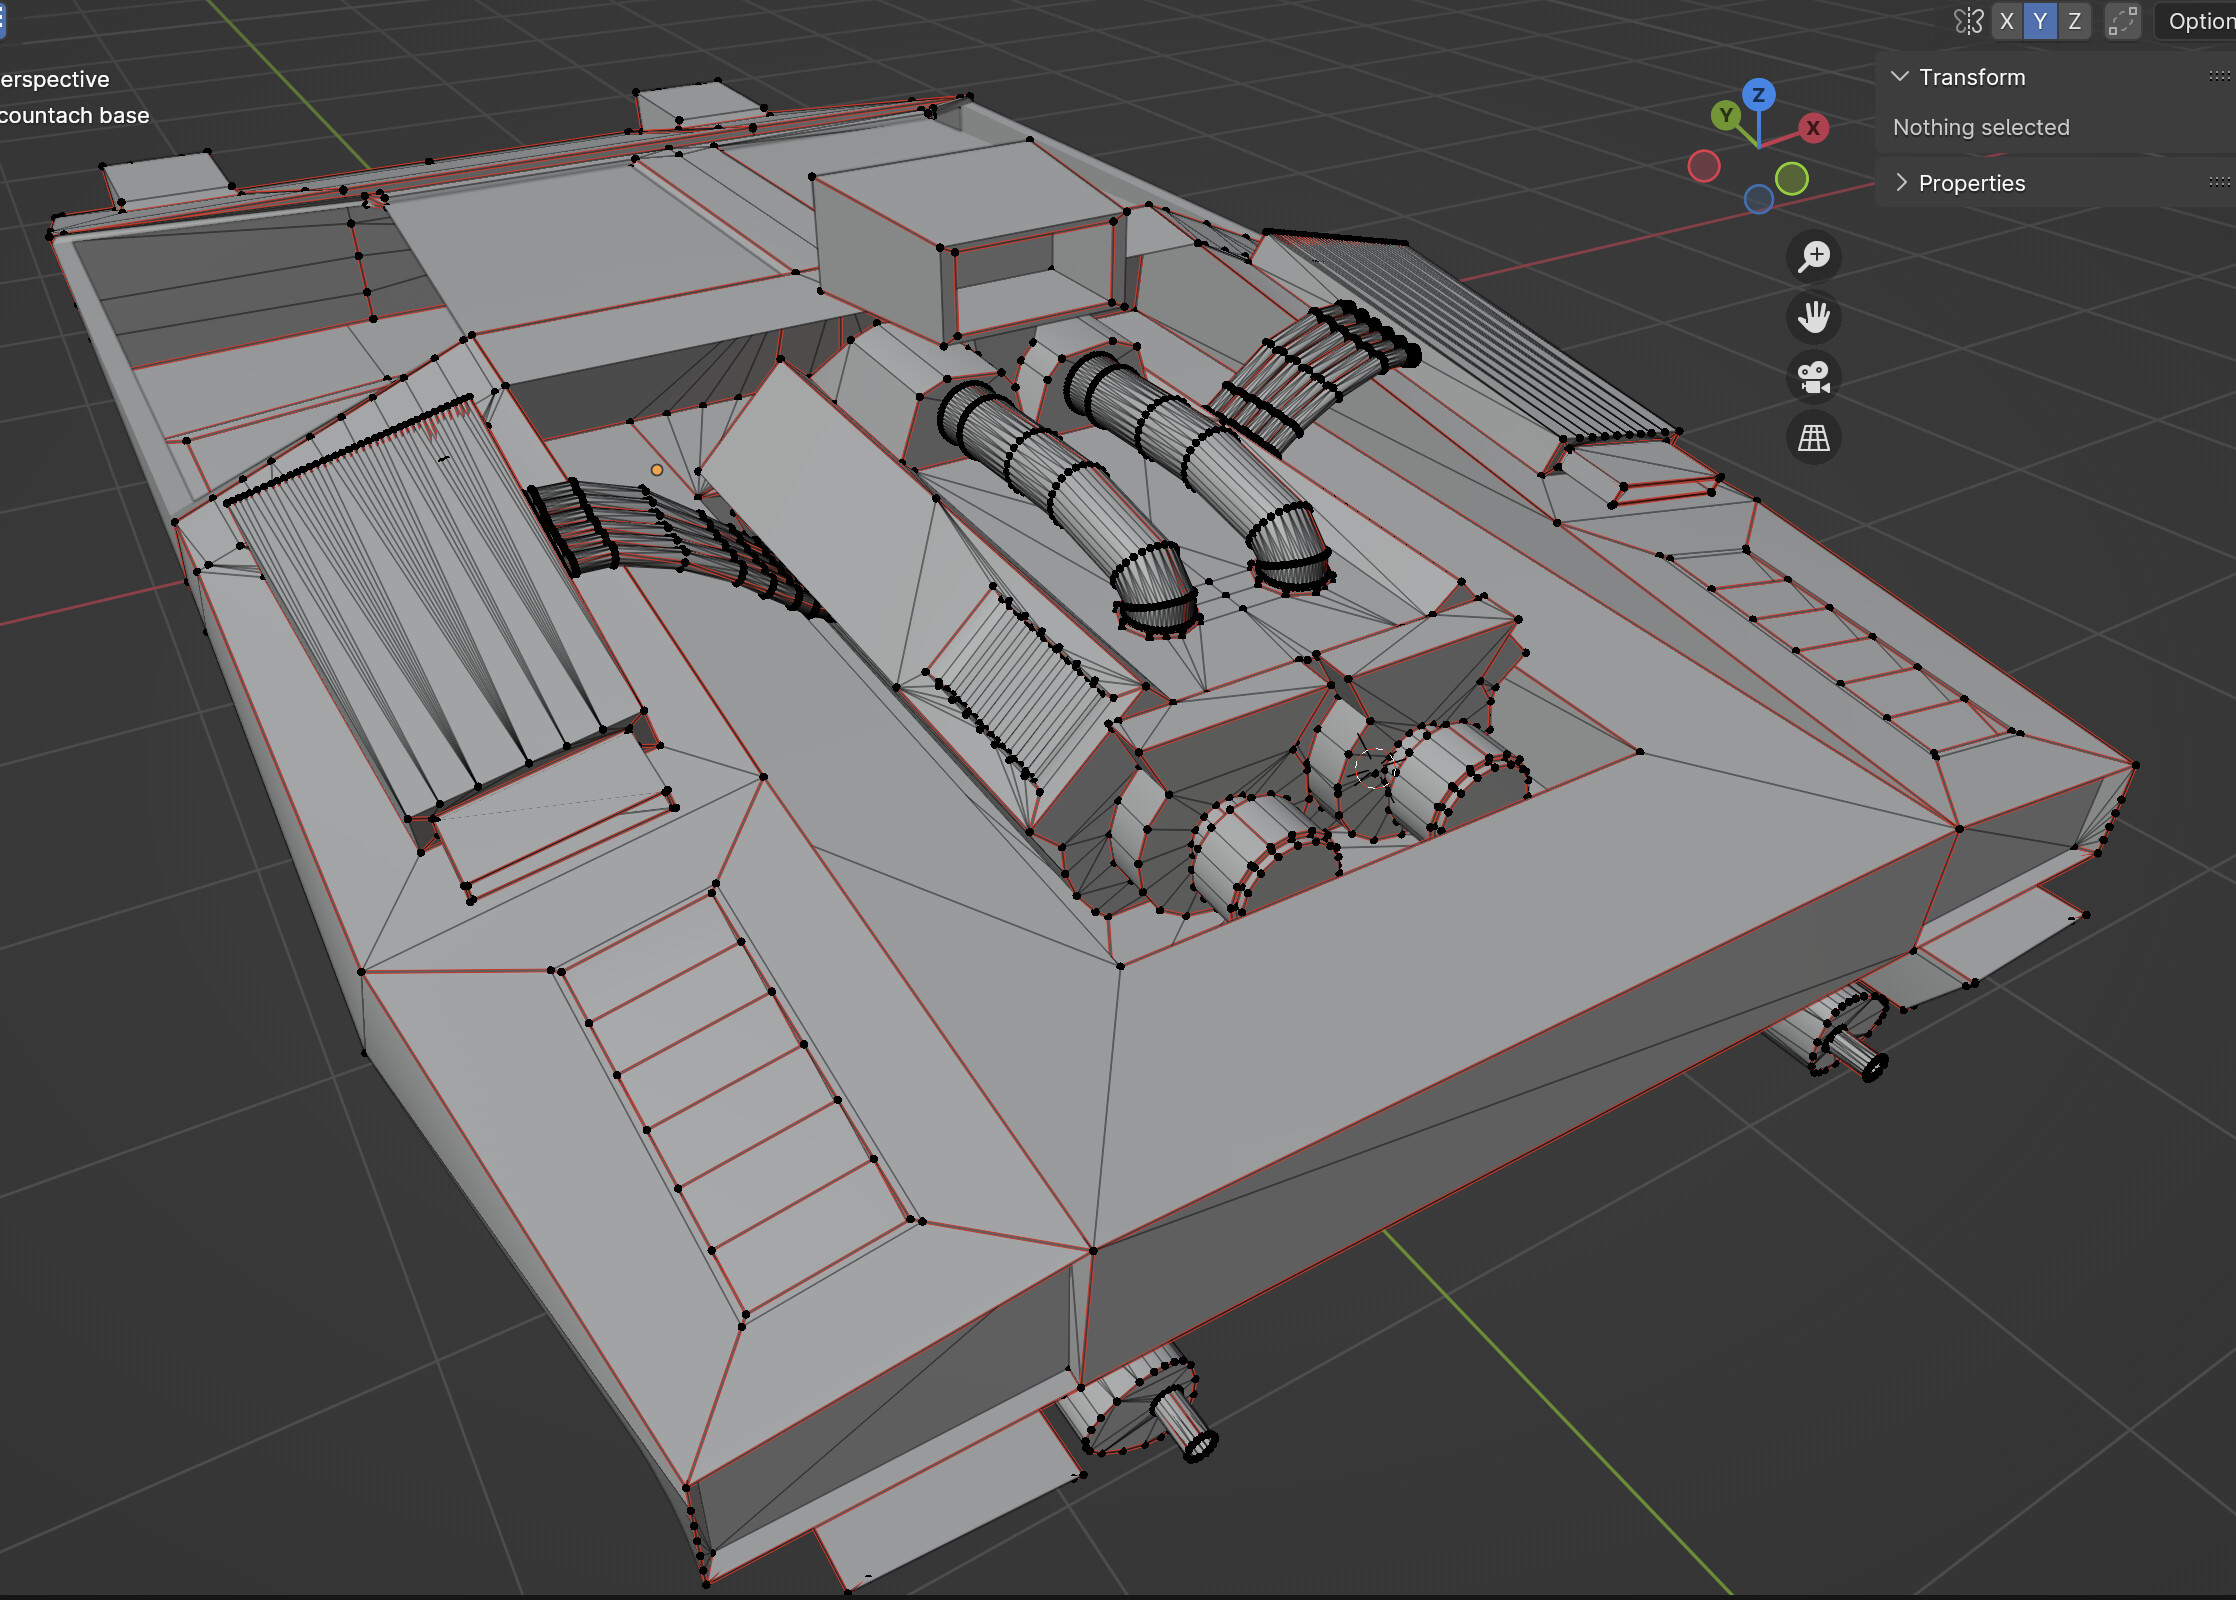Screen dimensions: 2236x1600
Task: Click the 'countach base' object label
Action: pos(74,115)
